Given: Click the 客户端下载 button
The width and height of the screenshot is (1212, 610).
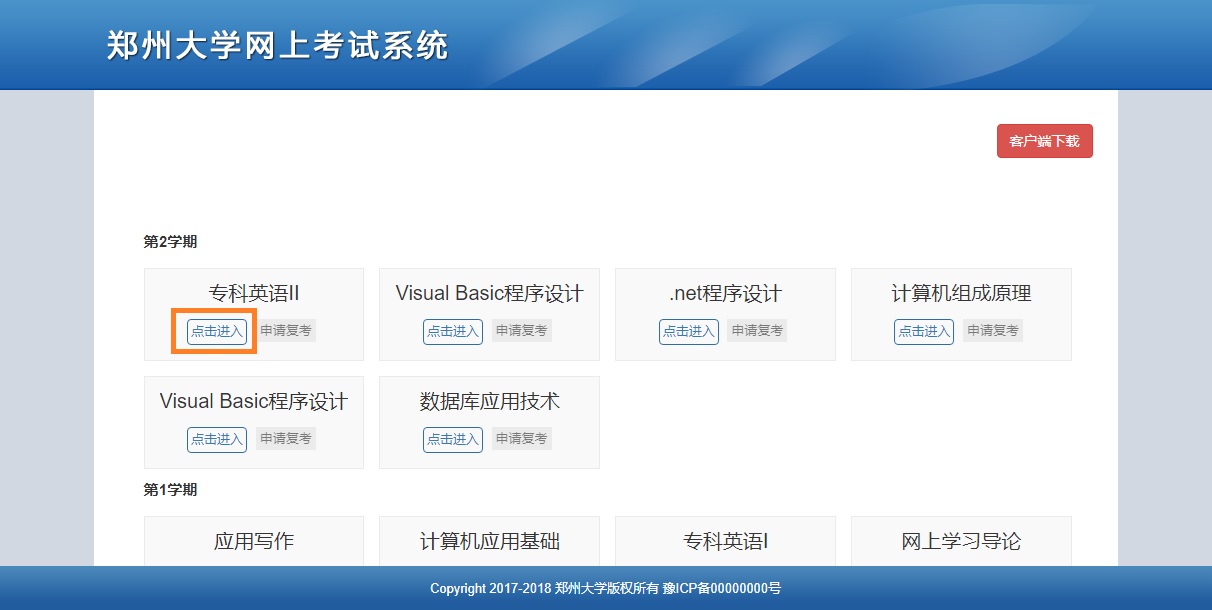Looking at the screenshot, I should pos(1044,141).
